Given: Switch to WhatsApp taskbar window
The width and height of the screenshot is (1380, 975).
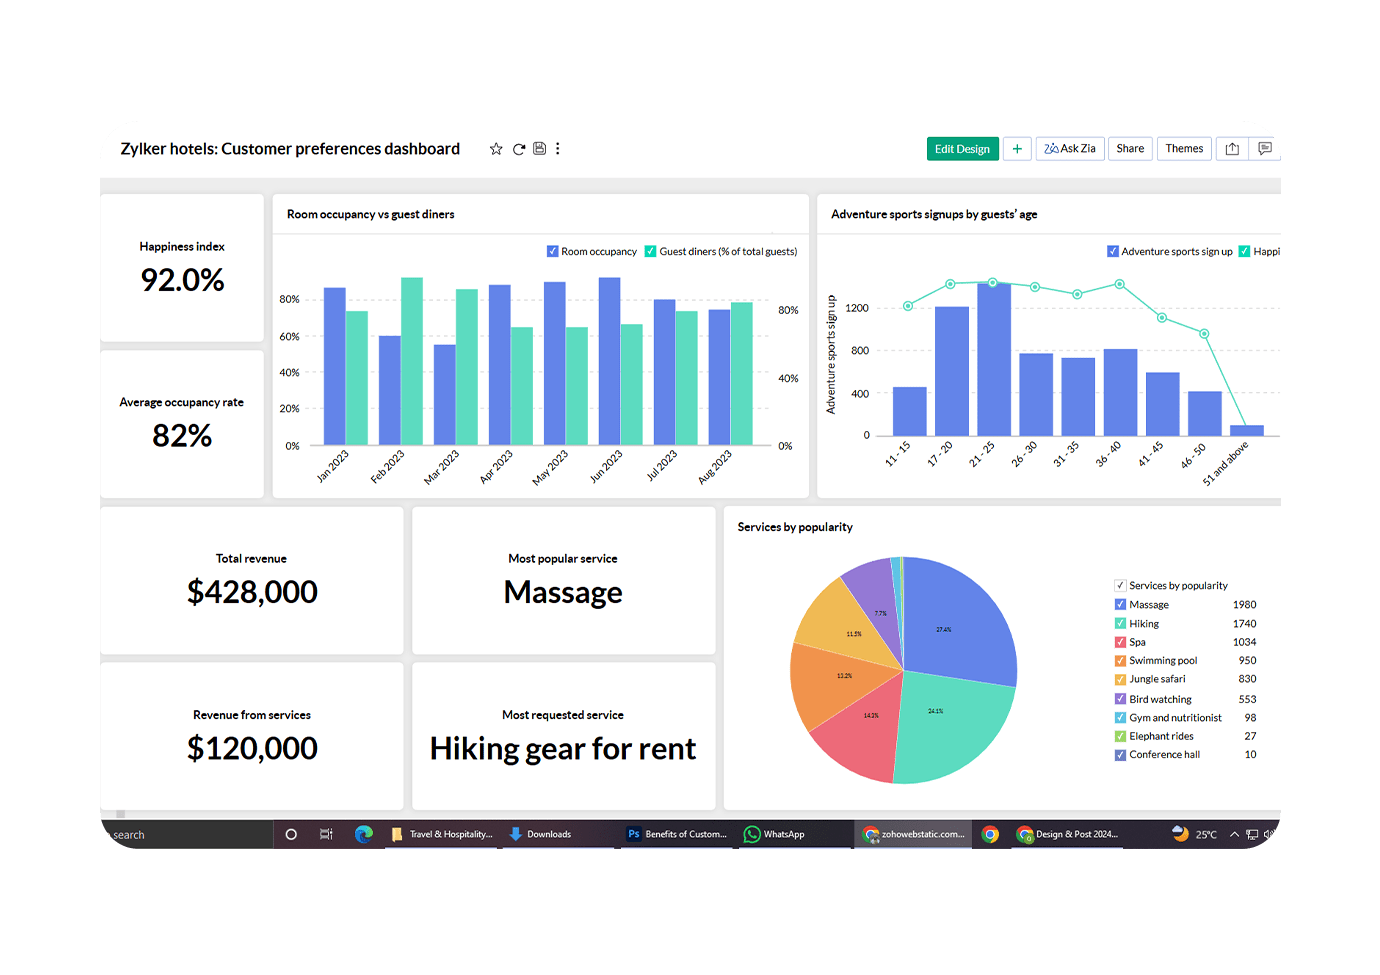Looking at the screenshot, I should pos(775,834).
